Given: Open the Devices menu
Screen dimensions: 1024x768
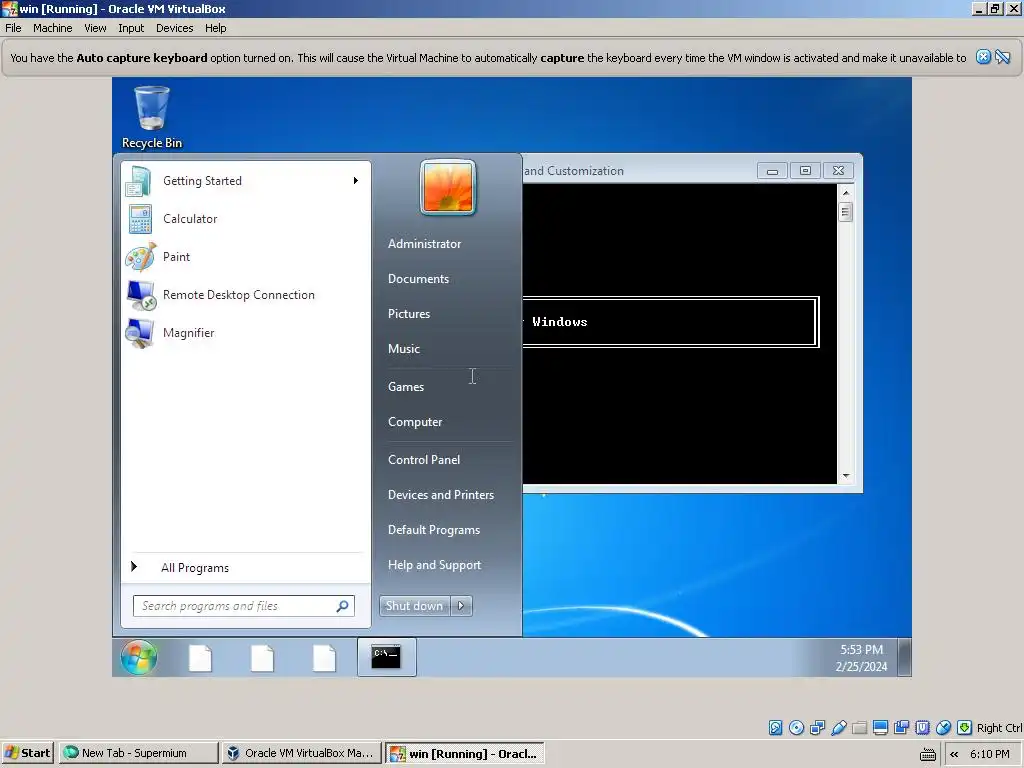Looking at the screenshot, I should (x=174, y=28).
